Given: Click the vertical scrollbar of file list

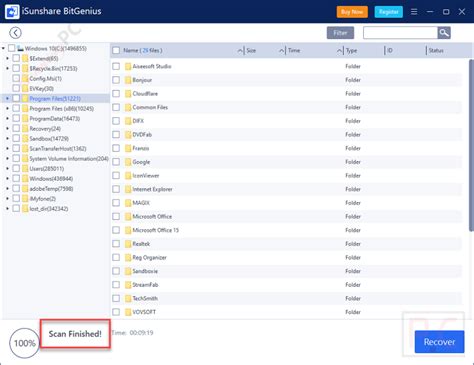Looking at the screenshot, I should coord(471,145).
